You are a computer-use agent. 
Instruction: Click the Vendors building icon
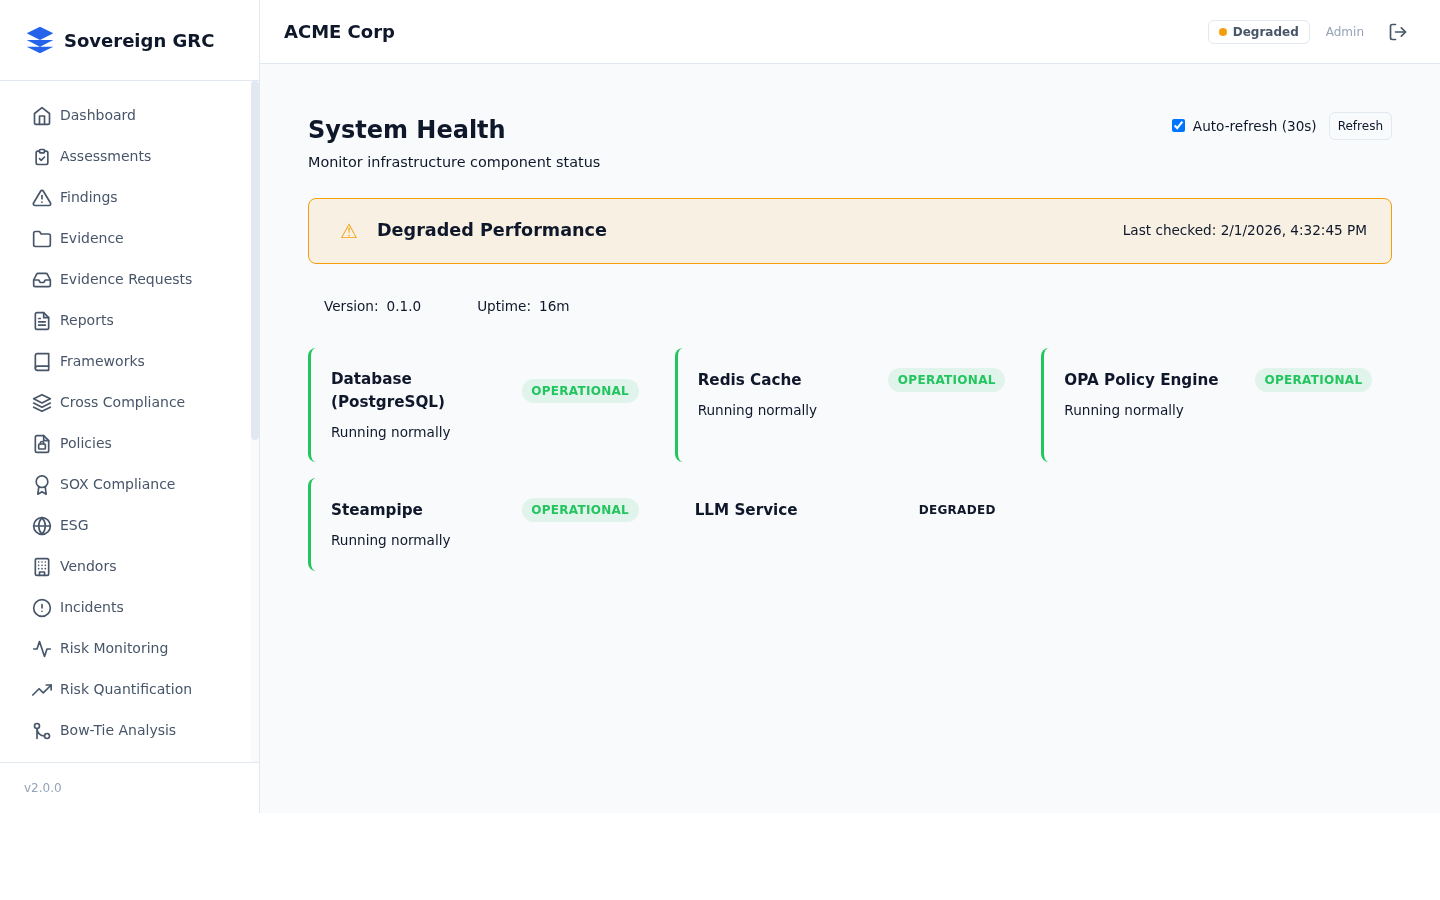pyautogui.click(x=42, y=566)
